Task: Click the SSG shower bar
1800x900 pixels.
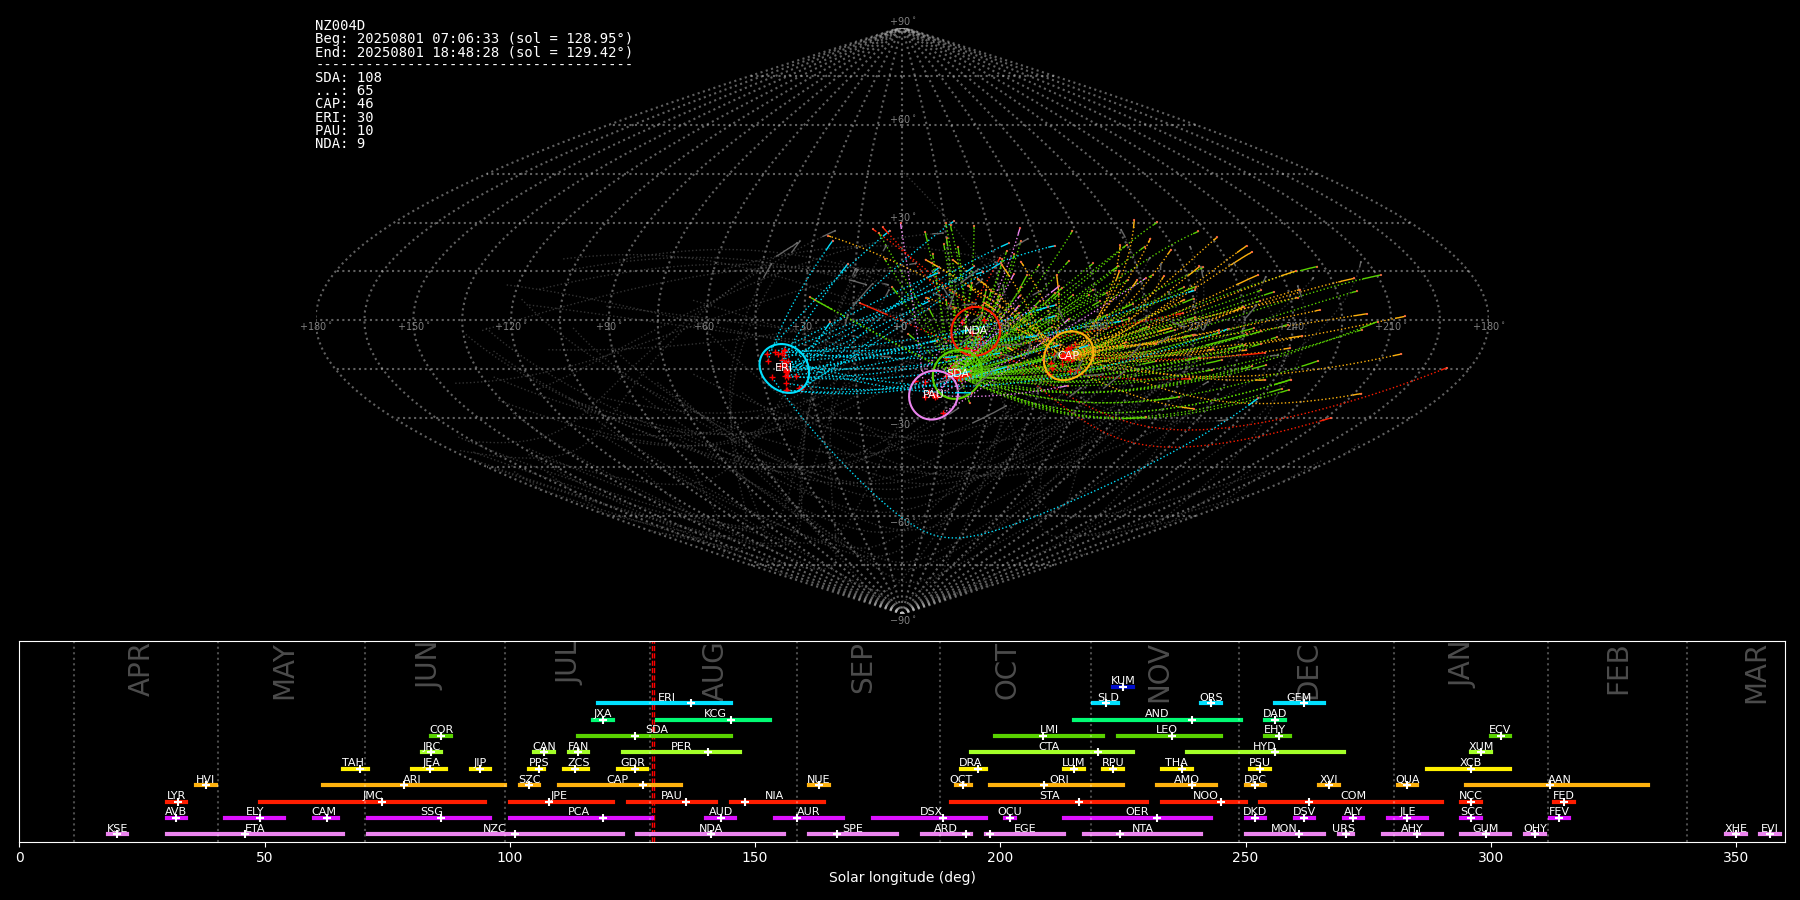Action: point(429,818)
